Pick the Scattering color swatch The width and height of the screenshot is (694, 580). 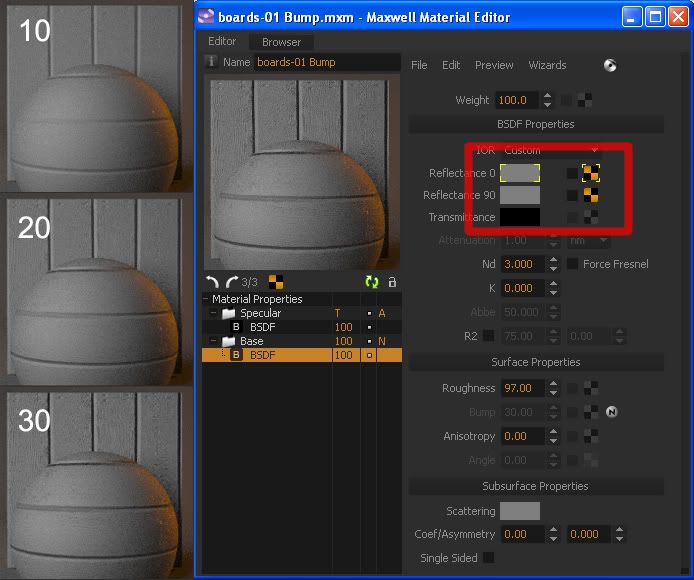[520, 511]
